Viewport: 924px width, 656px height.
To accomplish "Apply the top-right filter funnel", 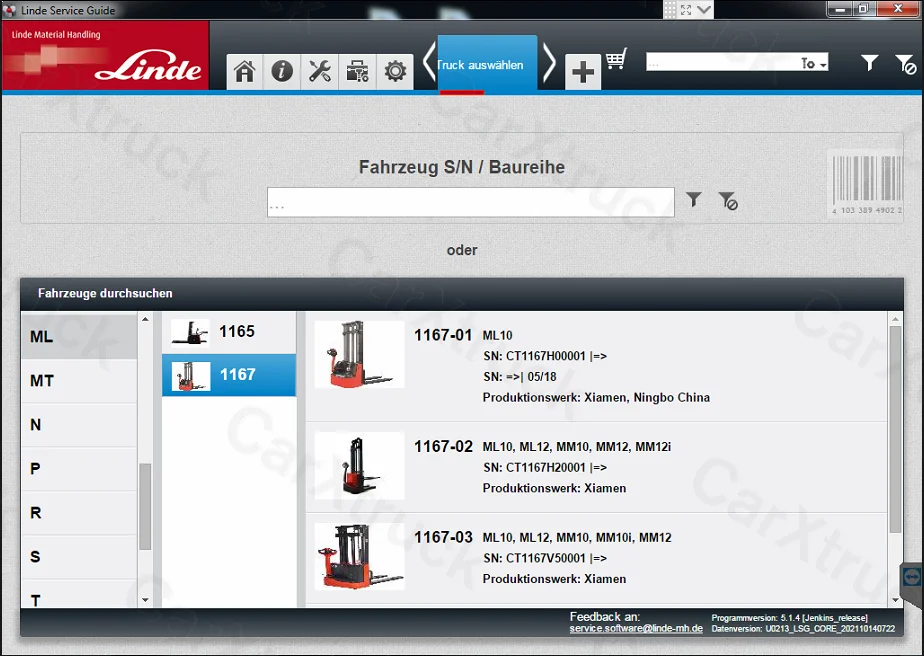I will point(870,62).
